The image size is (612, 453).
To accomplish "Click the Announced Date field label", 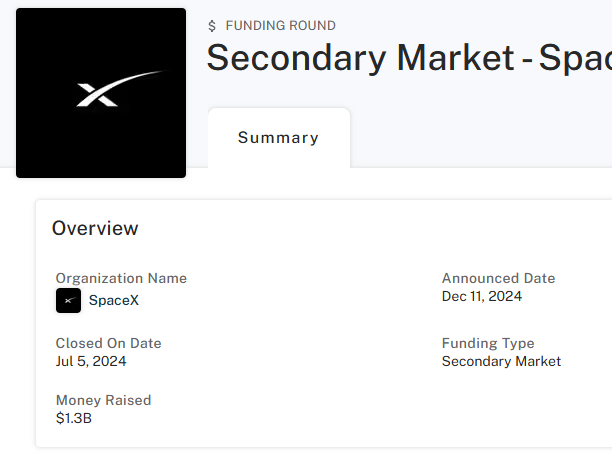I will [x=498, y=278].
